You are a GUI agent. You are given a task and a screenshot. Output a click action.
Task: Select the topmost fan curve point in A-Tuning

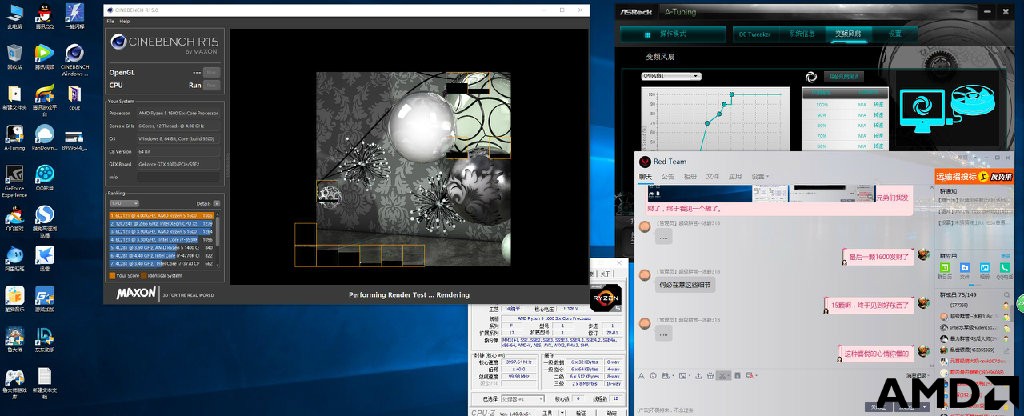732,95
